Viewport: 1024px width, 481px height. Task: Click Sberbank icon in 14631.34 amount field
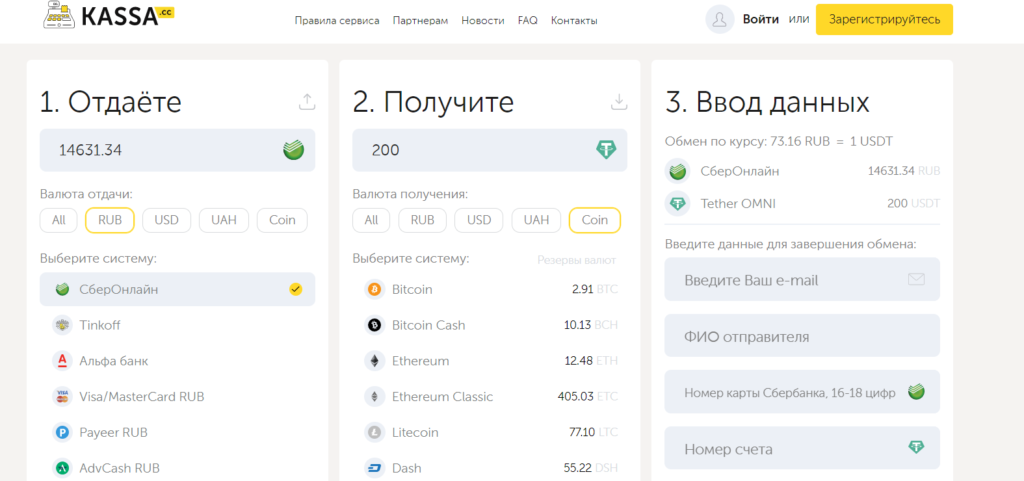(293, 150)
